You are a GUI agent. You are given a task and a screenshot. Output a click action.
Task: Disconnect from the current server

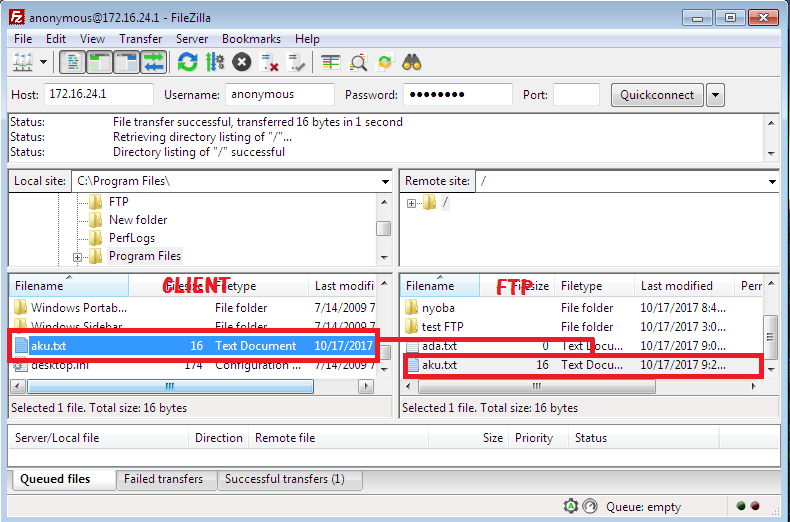(x=269, y=62)
